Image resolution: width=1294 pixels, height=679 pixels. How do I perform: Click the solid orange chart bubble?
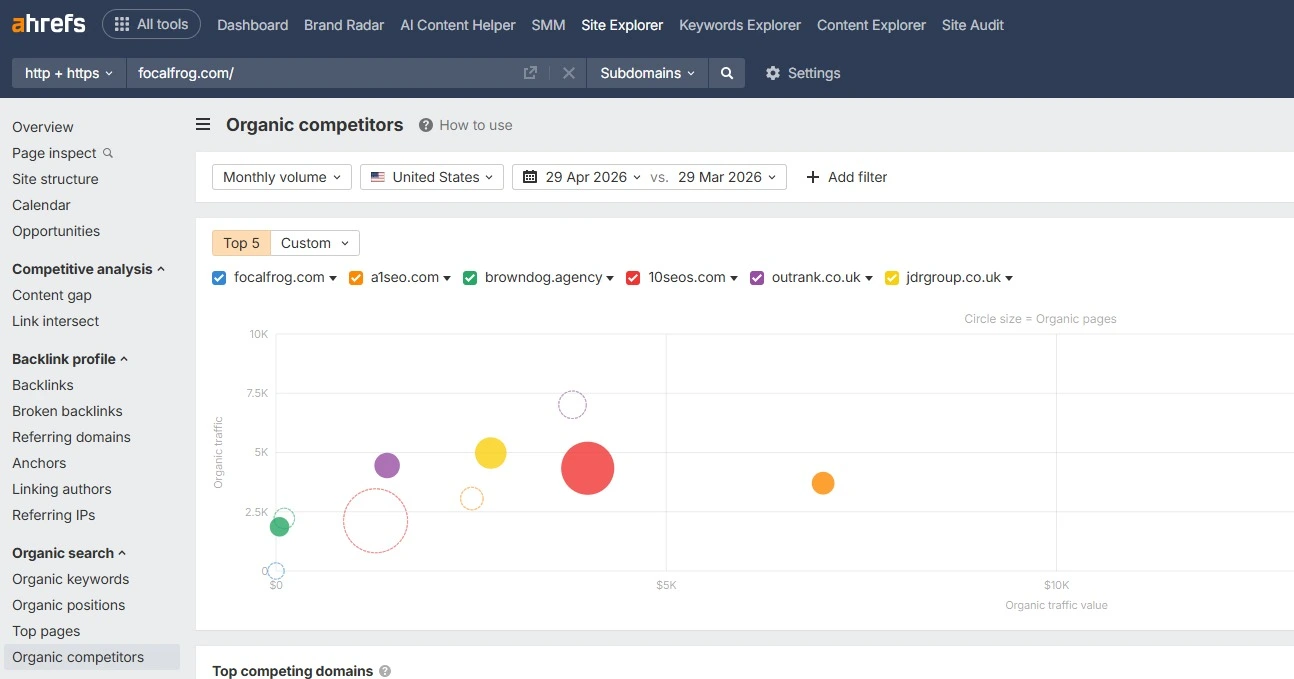pyautogui.click(x=823, y=483)
